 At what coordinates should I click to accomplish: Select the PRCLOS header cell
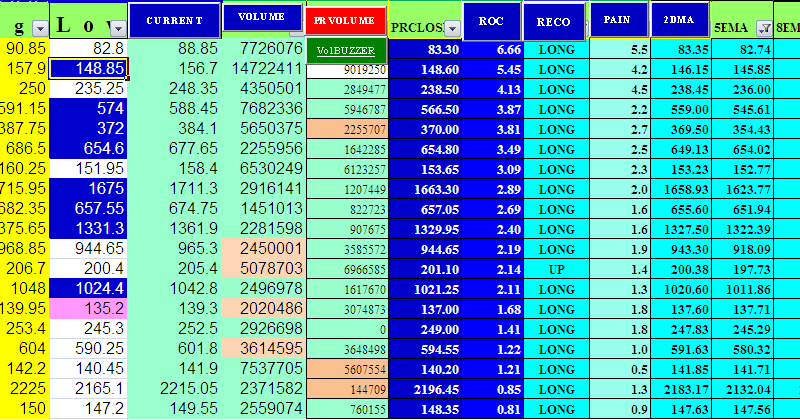(x=425, y=21)
